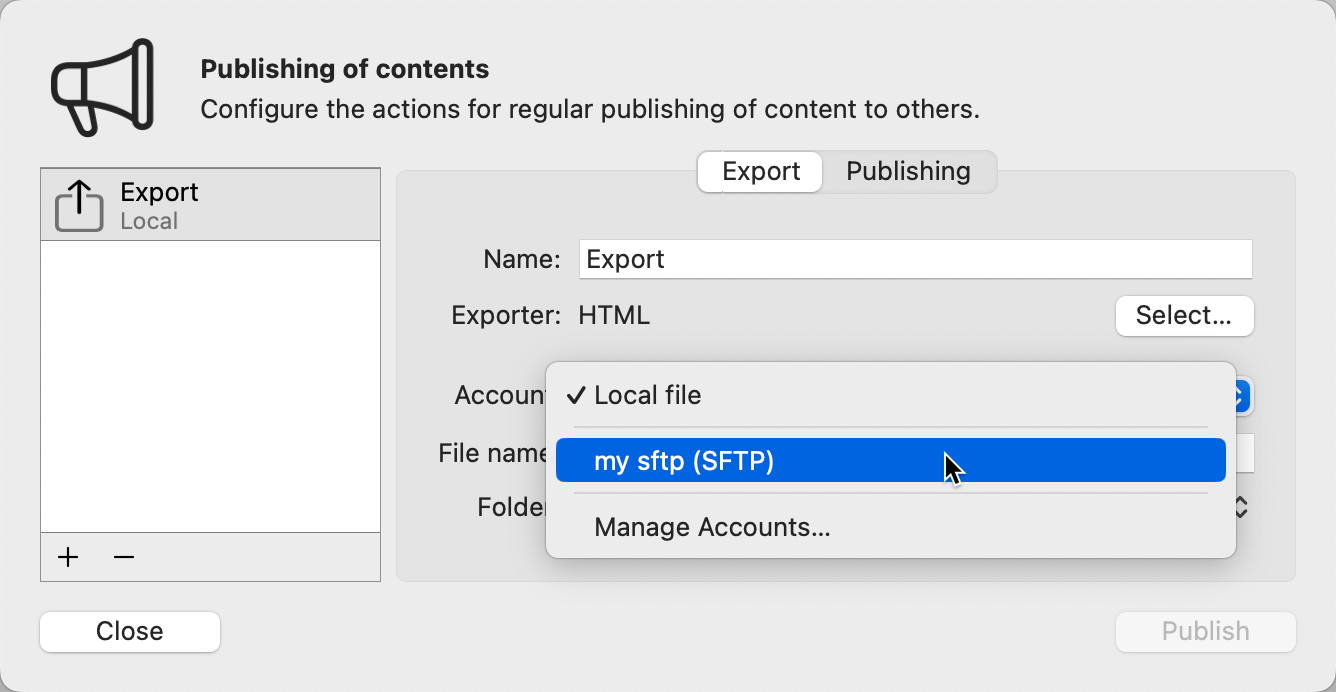Choose "Local file" from the account menu
1336x692 pixels.
[x=647, y=395]
